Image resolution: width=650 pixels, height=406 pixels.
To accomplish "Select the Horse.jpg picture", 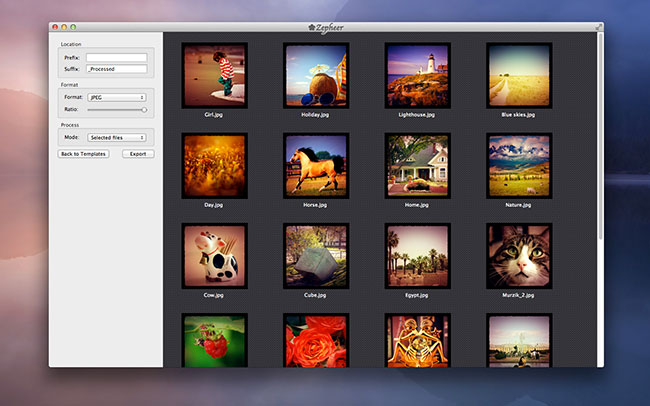I will pos(315,165).
